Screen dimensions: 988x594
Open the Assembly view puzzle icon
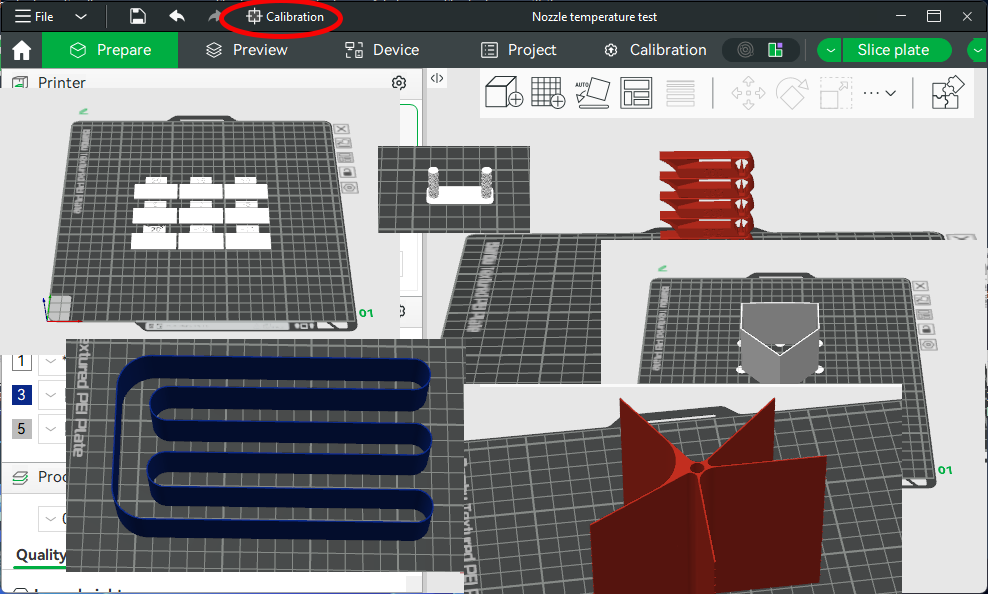point(946,93)
